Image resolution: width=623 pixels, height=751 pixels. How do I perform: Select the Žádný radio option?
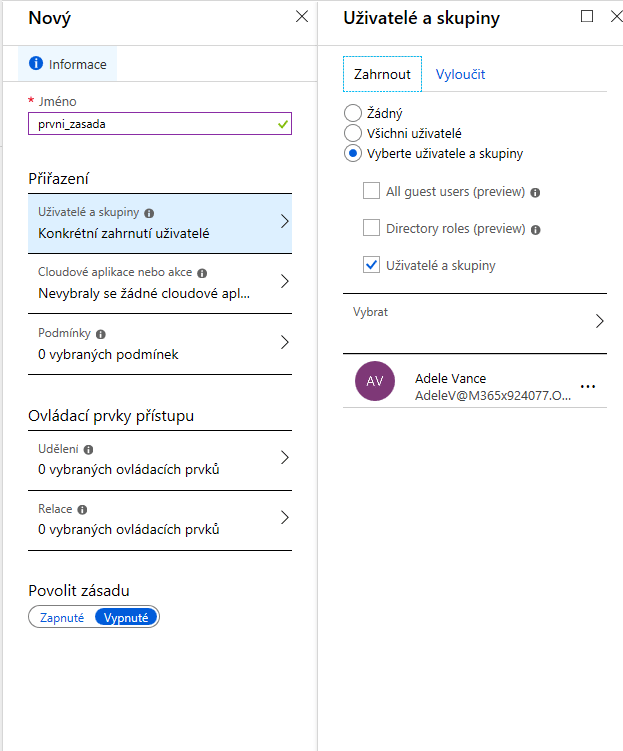(352, 114)
